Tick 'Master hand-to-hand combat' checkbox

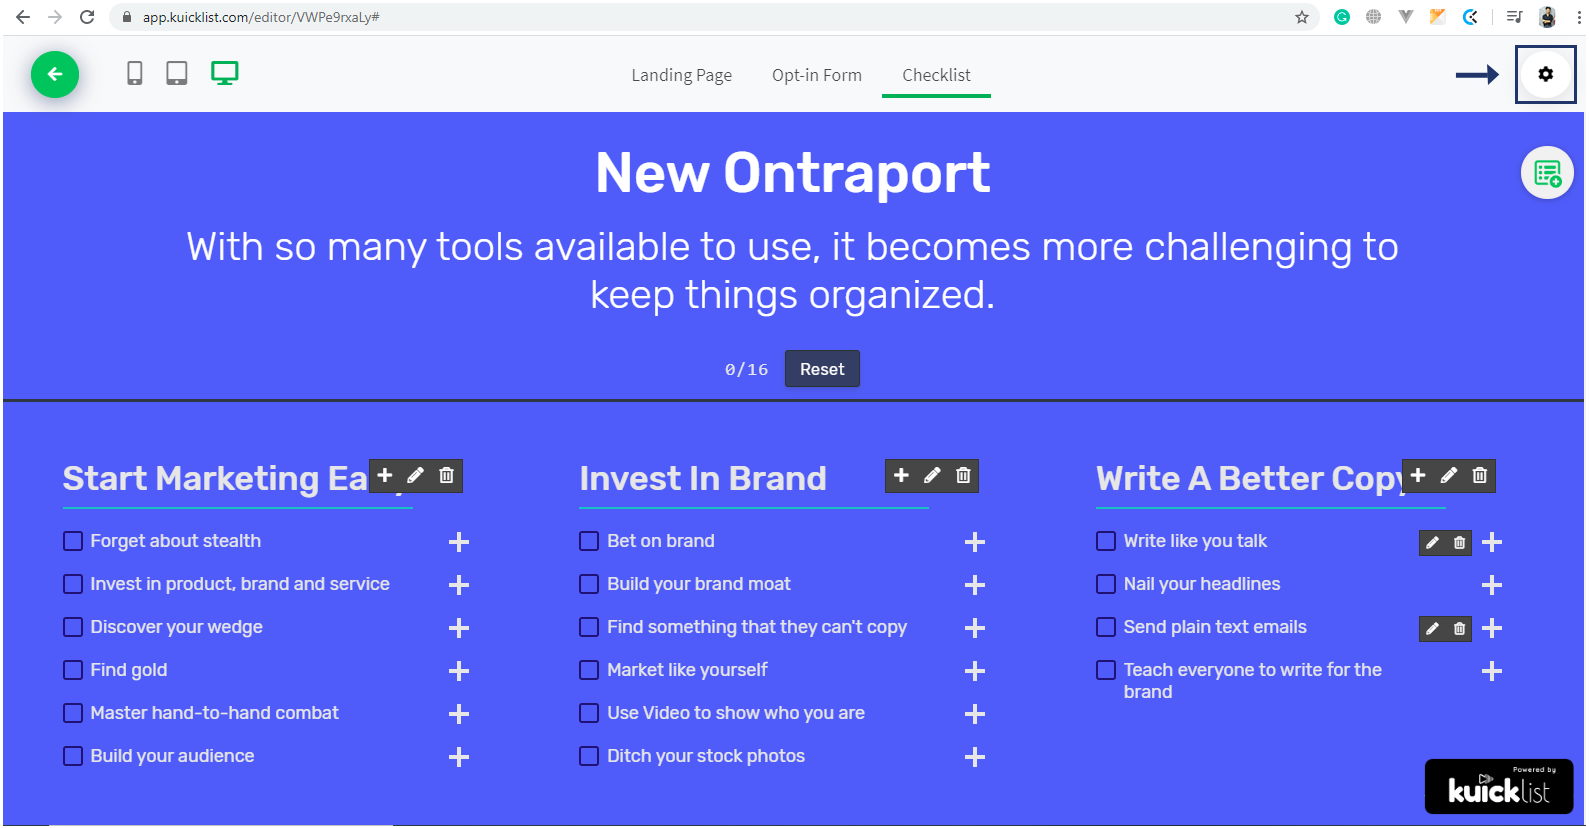pyautogui.click(x=73, y=713)
